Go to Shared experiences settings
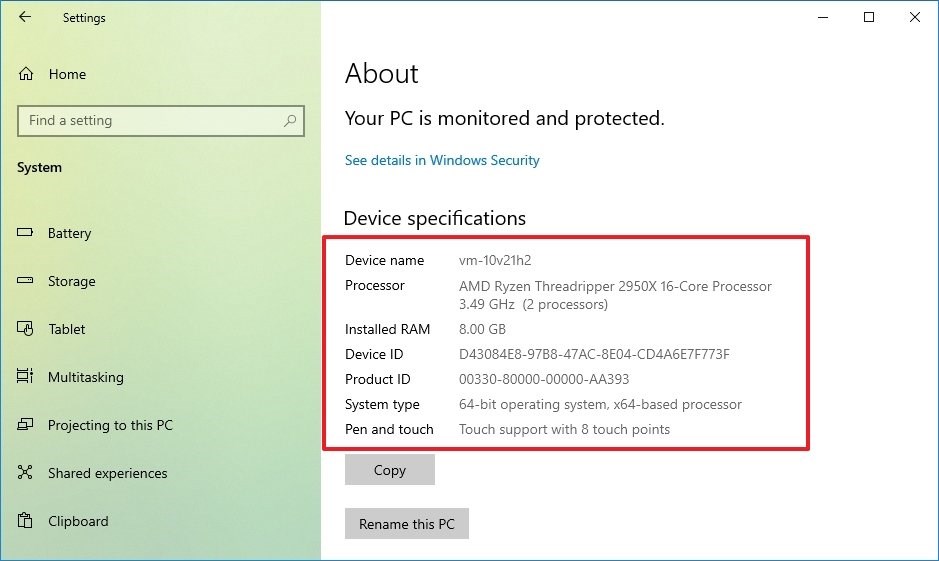Screen dimensions: 939x561 [107, 473]
